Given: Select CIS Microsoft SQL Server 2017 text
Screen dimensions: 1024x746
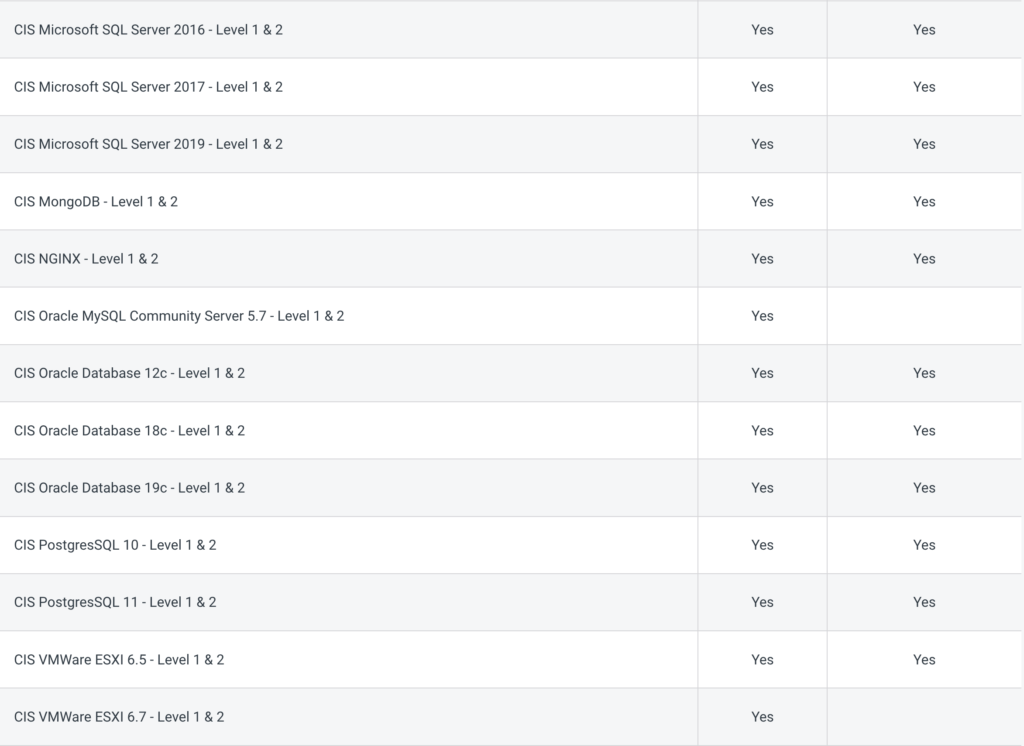Looking at the screenshot, I should point(148,87).
